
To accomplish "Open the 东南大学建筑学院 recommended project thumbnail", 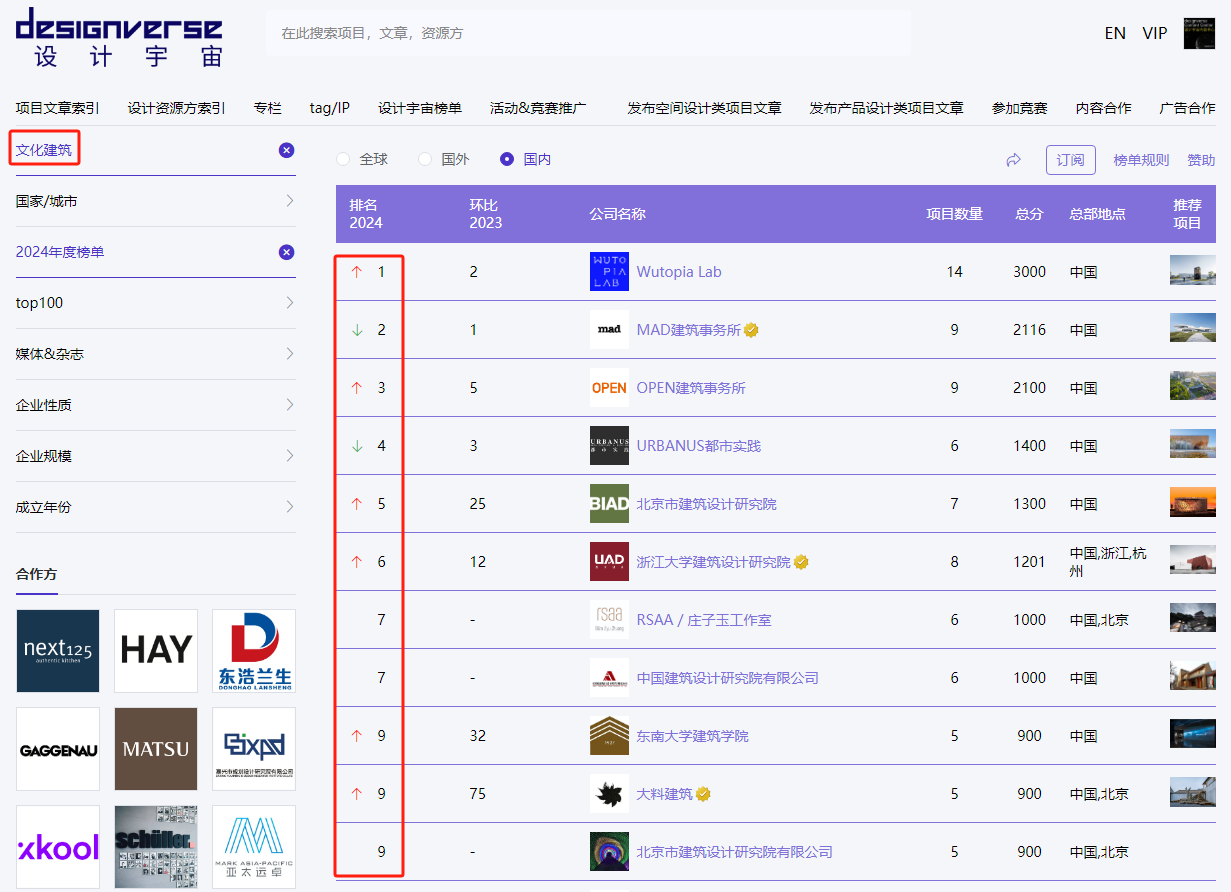I will pos(1193,734).
